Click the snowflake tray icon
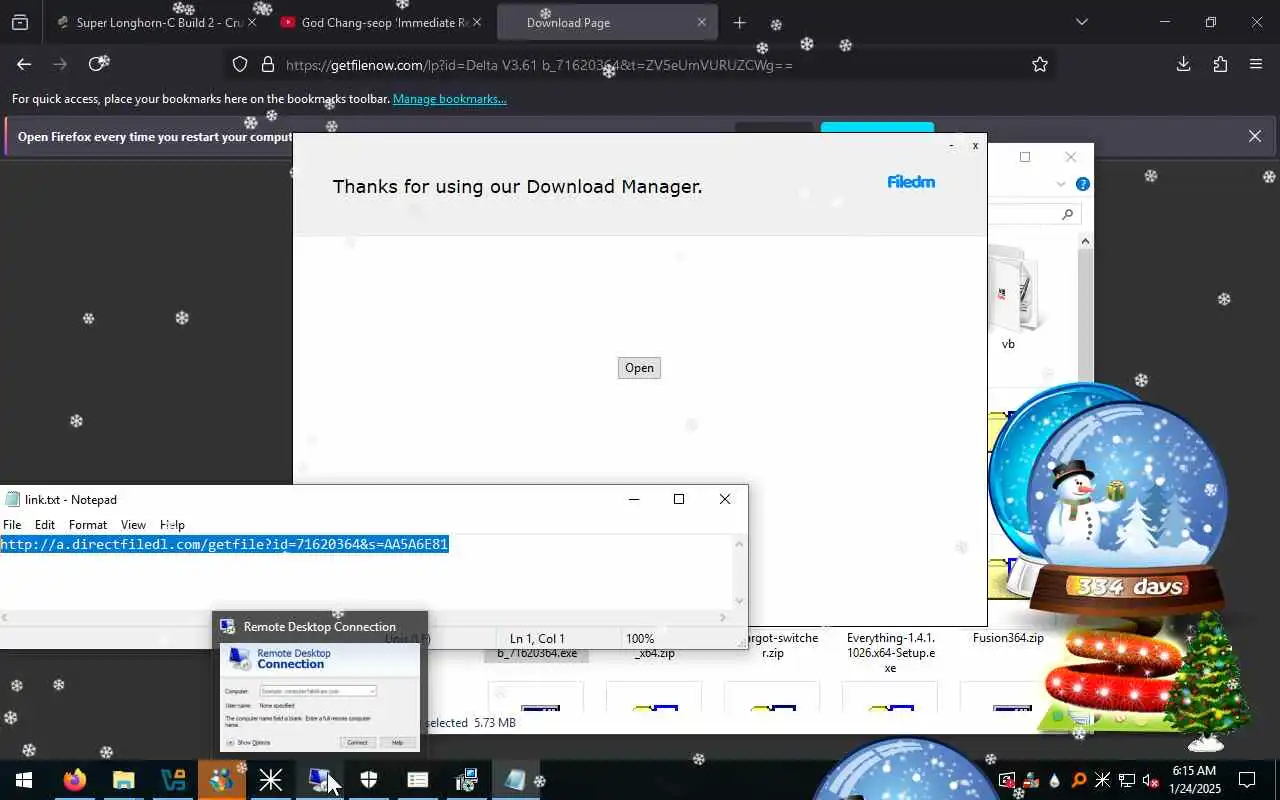Viewport: 1280px width, 800px height. coord(1102,780)
